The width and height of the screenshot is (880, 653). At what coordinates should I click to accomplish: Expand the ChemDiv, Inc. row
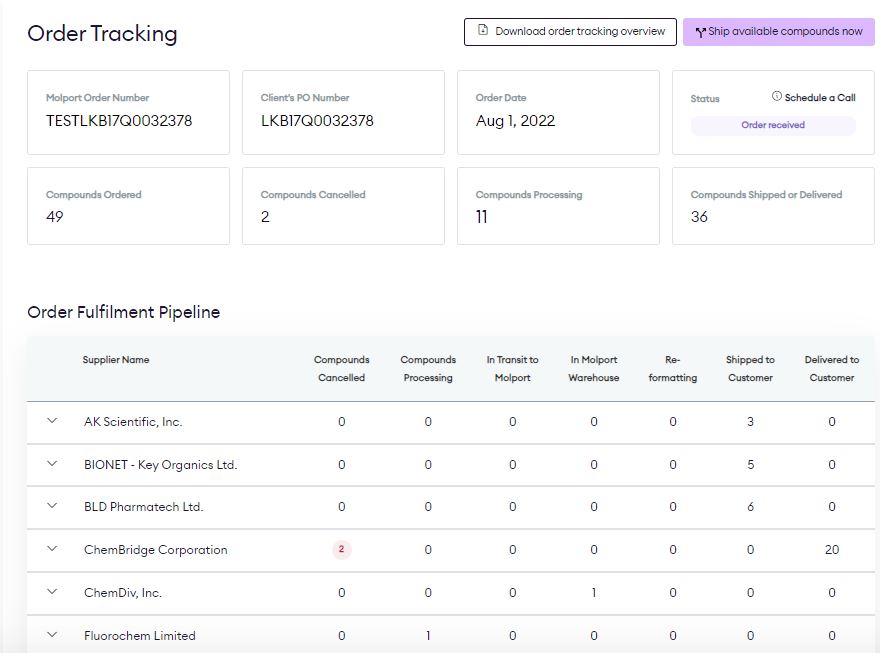click(52, 592)
